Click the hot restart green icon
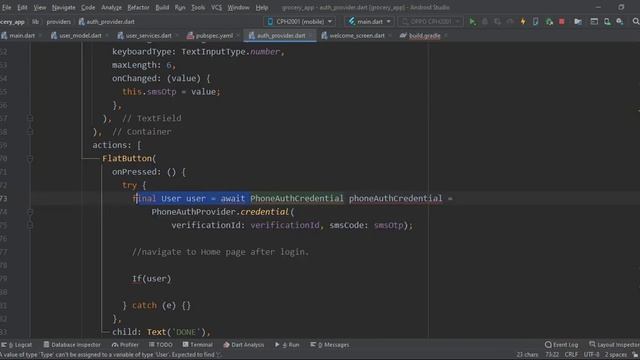640x360 pixels. click(549, 22)
